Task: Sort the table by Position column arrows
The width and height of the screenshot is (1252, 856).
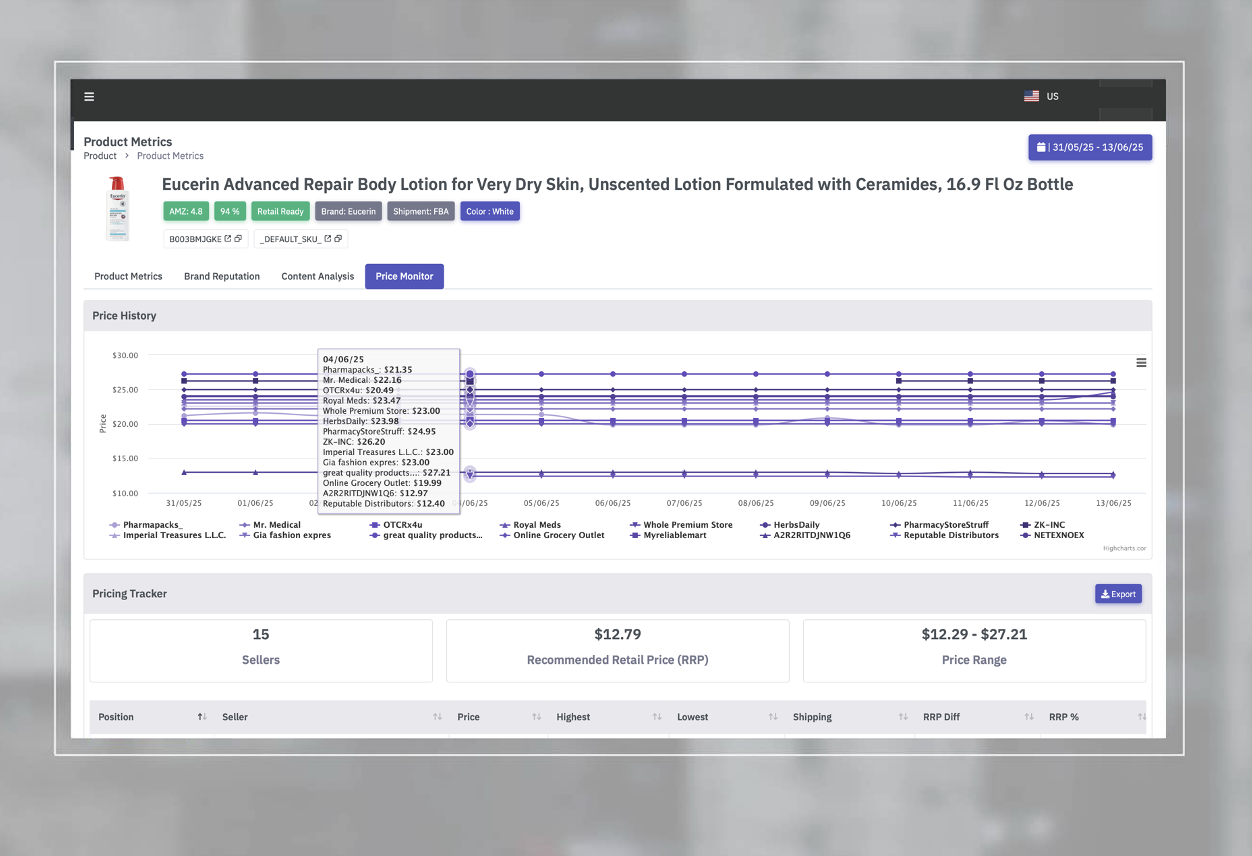Action: point(202,717)
